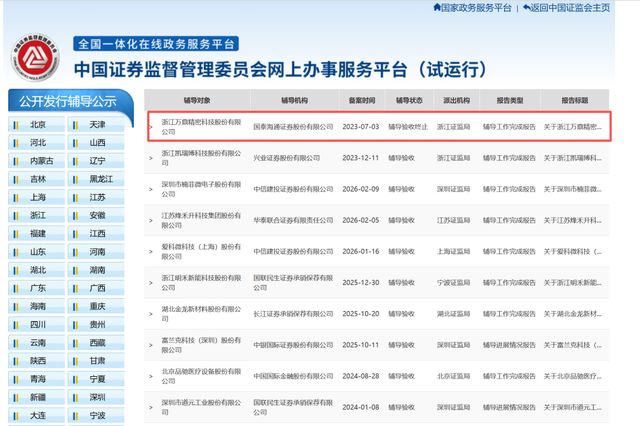View 宁波 region filings
Screen dimensions: 640x426
(96, 415)
